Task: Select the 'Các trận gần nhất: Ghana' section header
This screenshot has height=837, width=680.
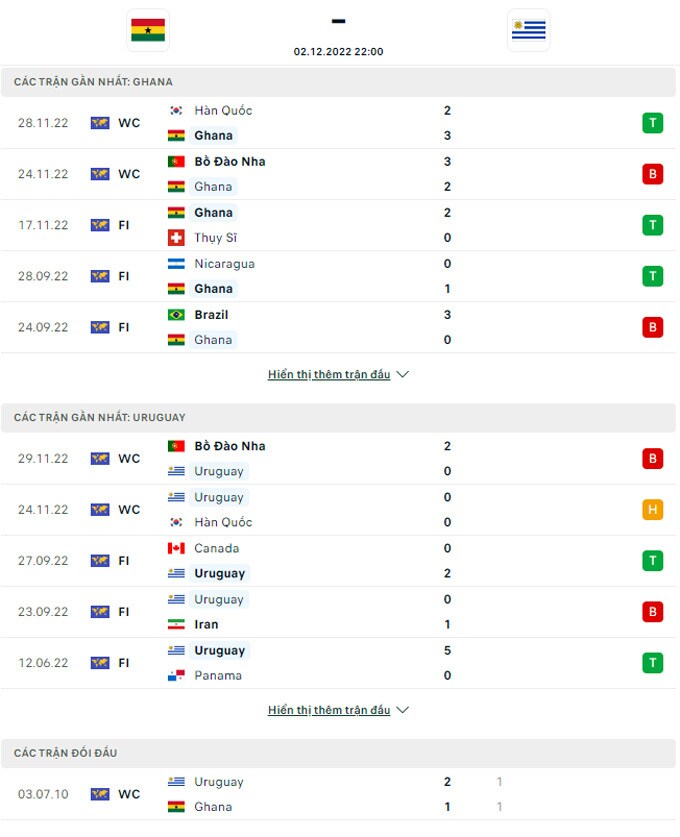Action: click(93, 82)
